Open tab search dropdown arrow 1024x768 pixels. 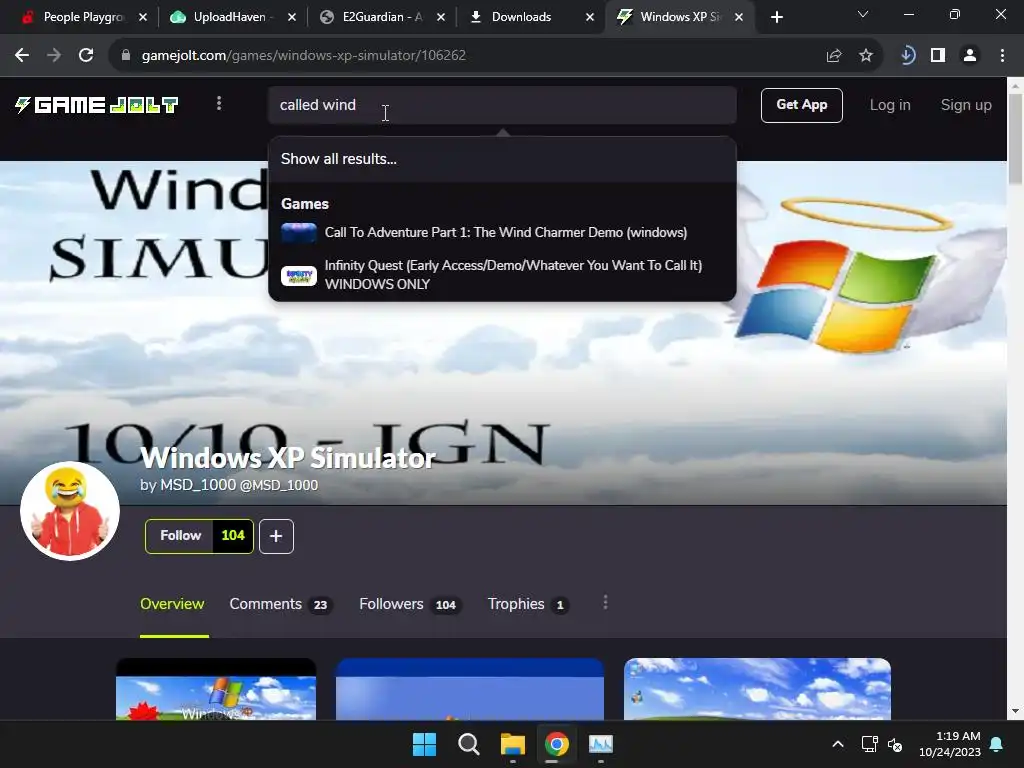click(x=863, y=14)
